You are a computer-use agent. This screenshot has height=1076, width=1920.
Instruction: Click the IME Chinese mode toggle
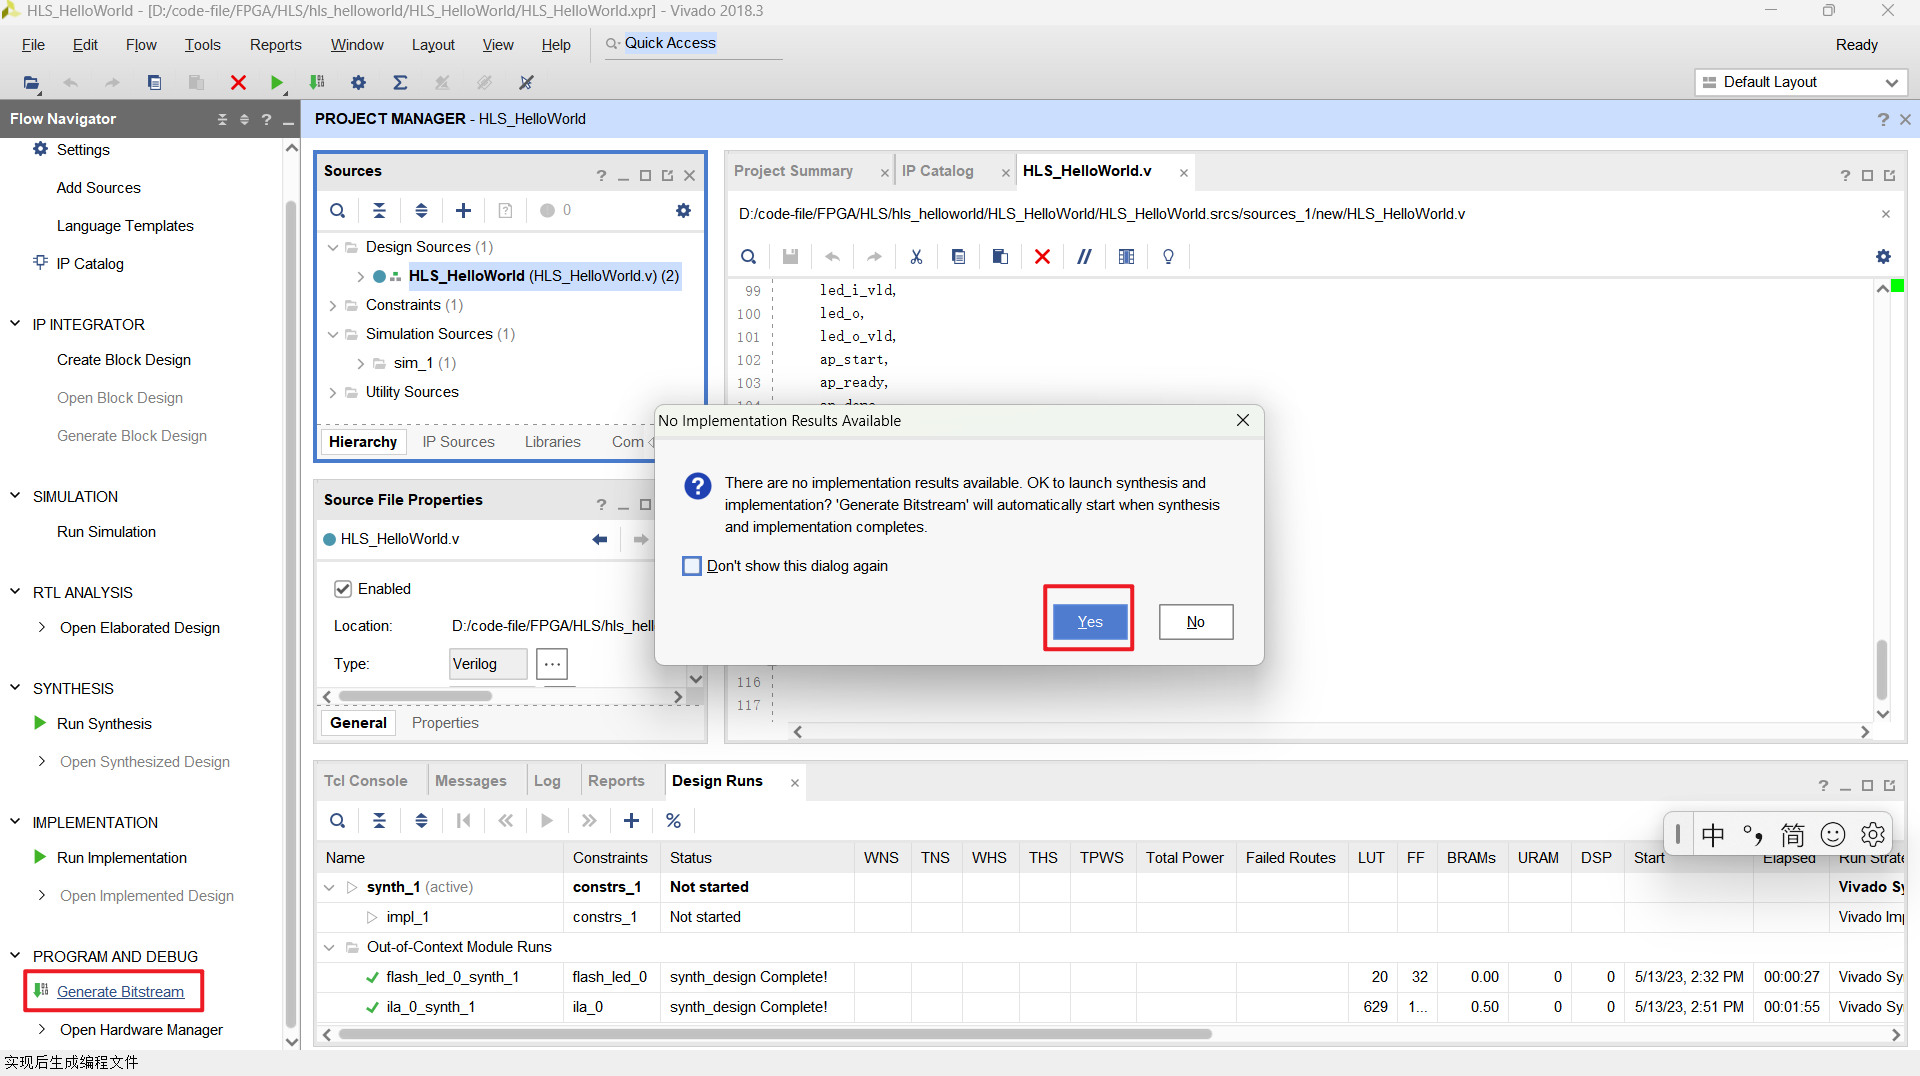click(1713, 835)
